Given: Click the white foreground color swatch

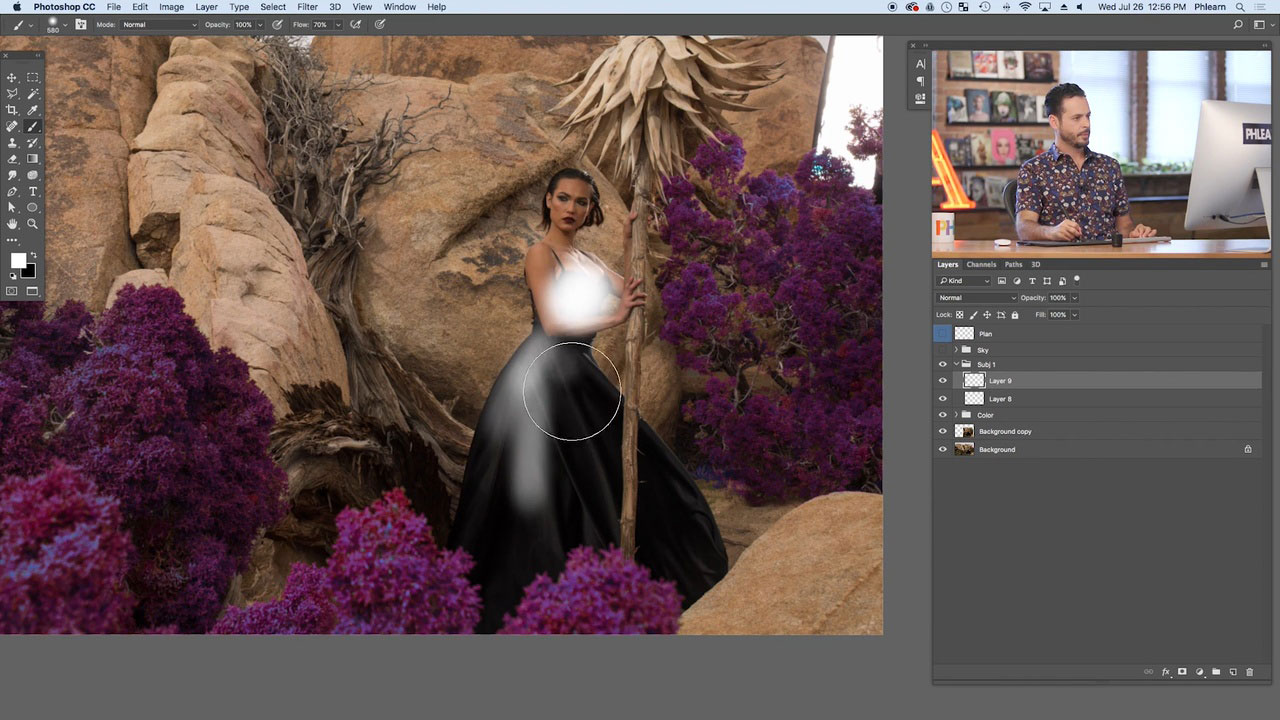Looking at the screenshot, I should pos(18,260).
